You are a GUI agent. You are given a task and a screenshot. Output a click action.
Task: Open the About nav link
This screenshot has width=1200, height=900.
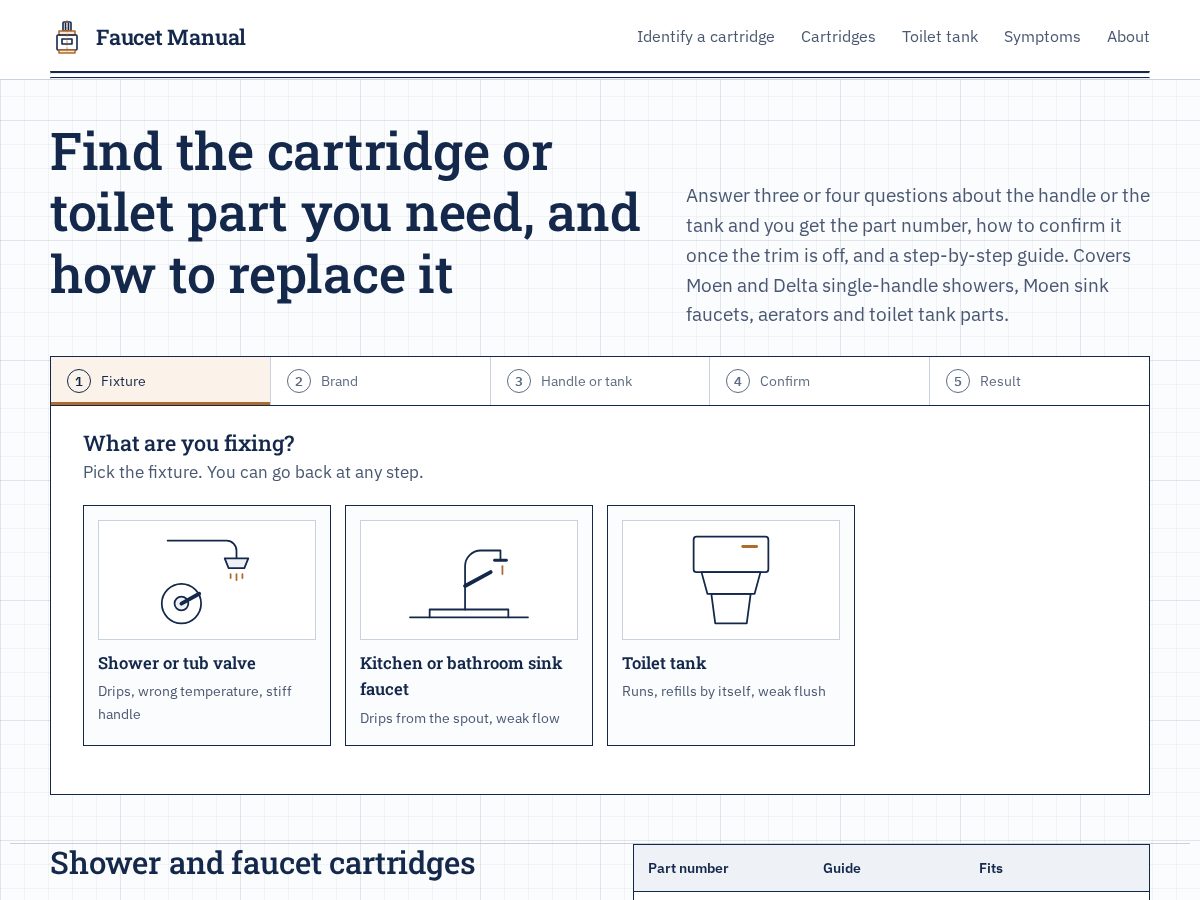[1128, 37]
